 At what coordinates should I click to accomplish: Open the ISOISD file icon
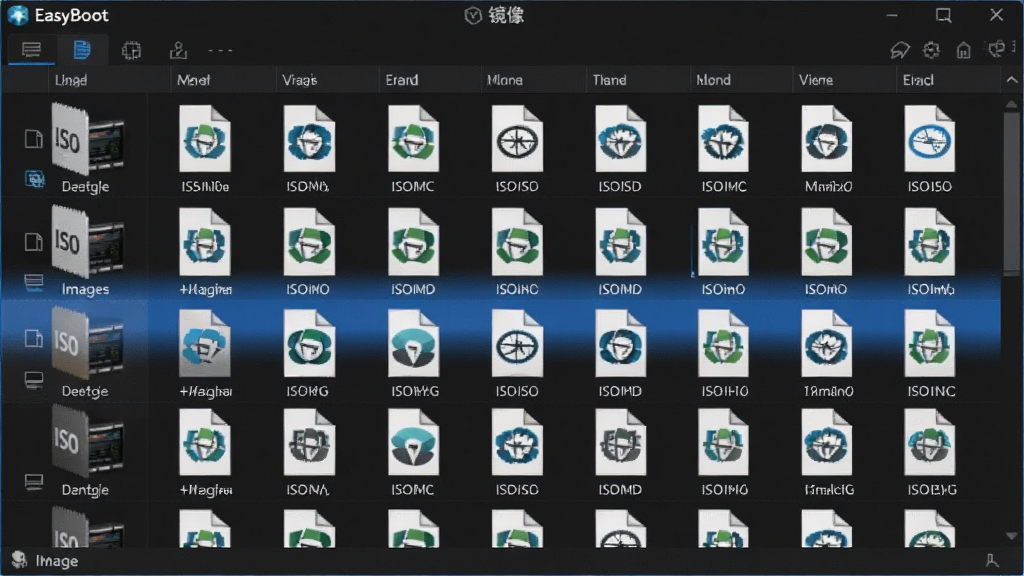620,139
